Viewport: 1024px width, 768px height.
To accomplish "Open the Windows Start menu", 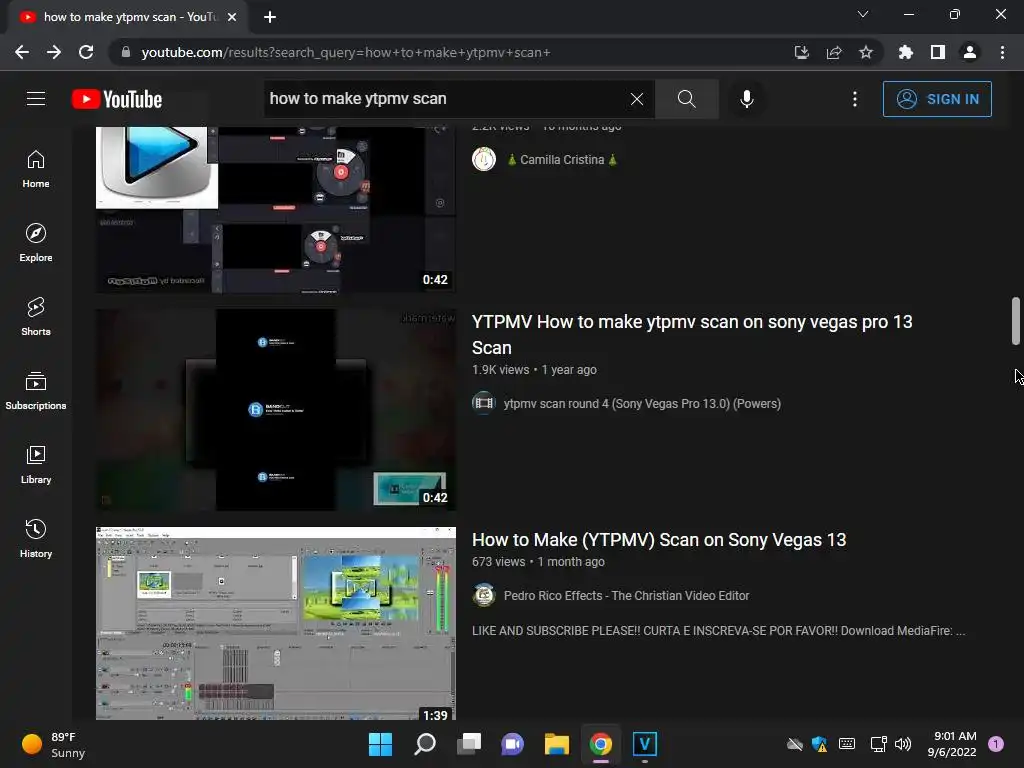I will tap(380, 744).
